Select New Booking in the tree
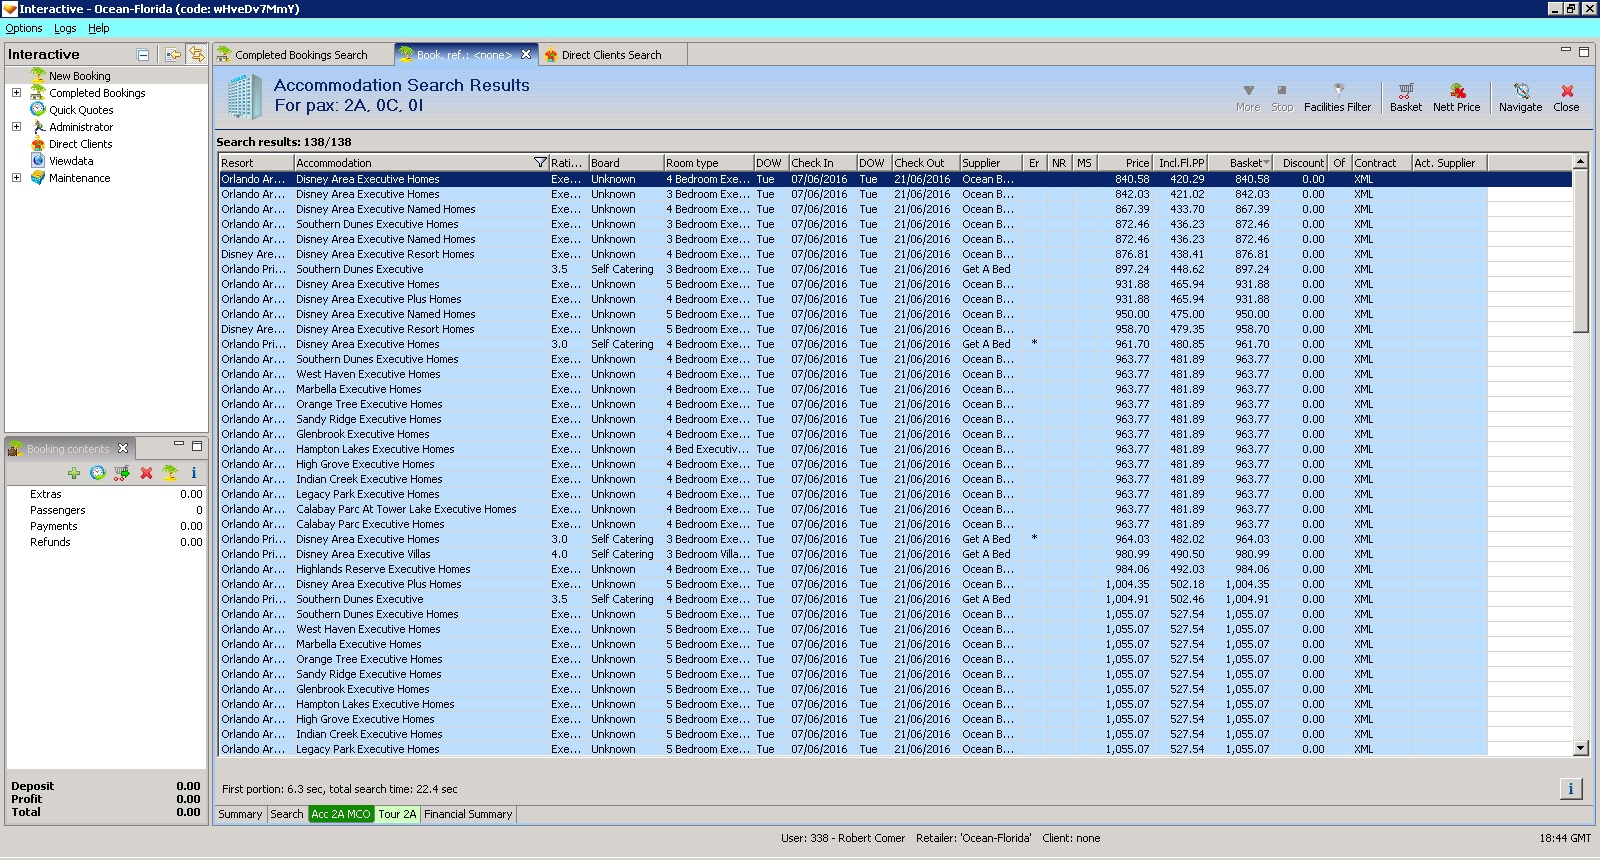 click(x=80, y=76)
